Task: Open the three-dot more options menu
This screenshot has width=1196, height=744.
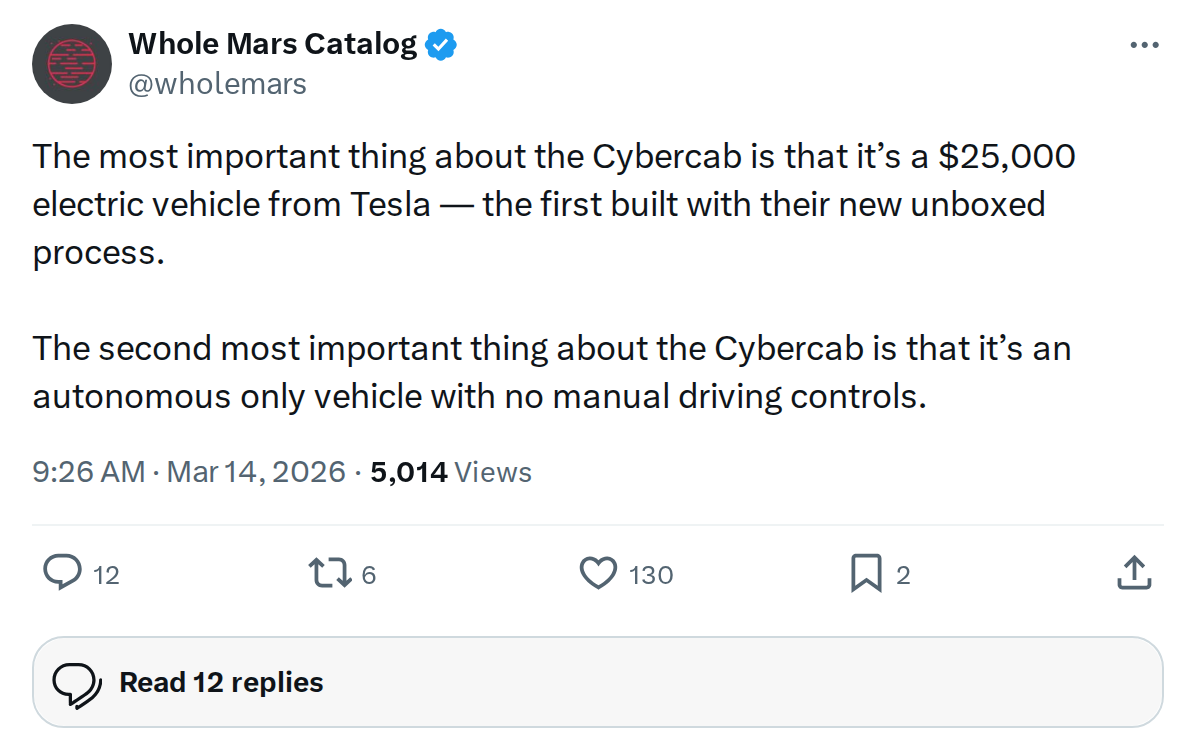Action: coord(1144,43)
